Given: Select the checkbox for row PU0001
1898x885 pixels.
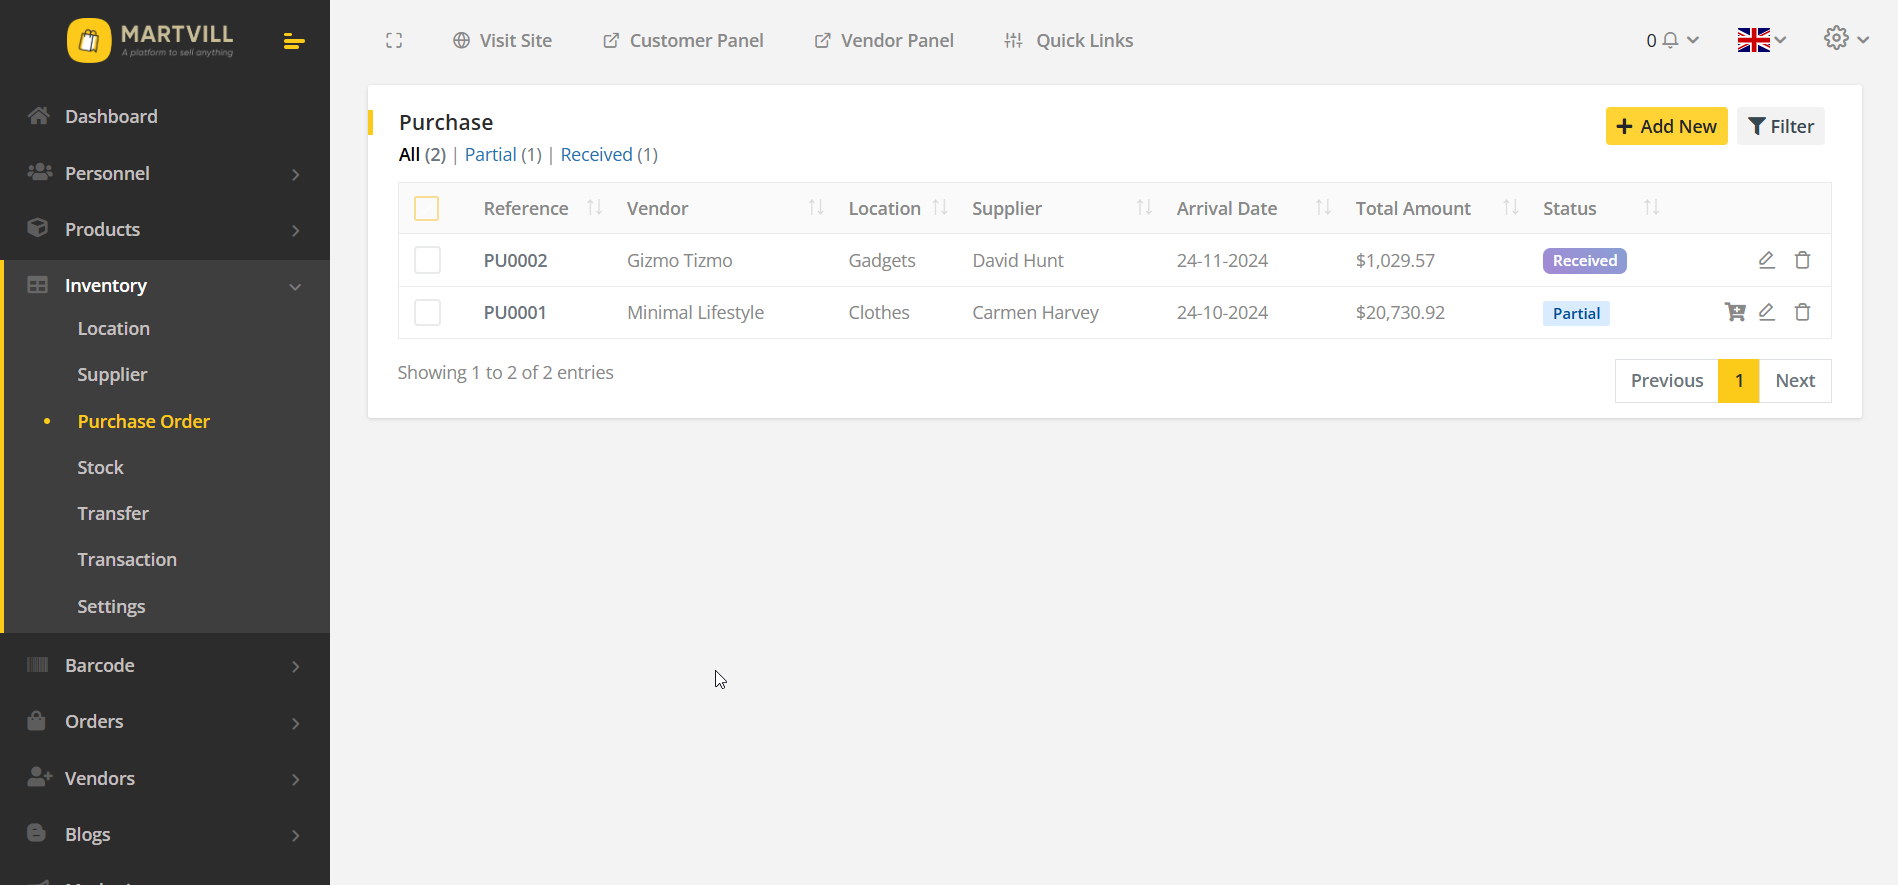Looking at the screenshot, I should (x=427, y=312).
